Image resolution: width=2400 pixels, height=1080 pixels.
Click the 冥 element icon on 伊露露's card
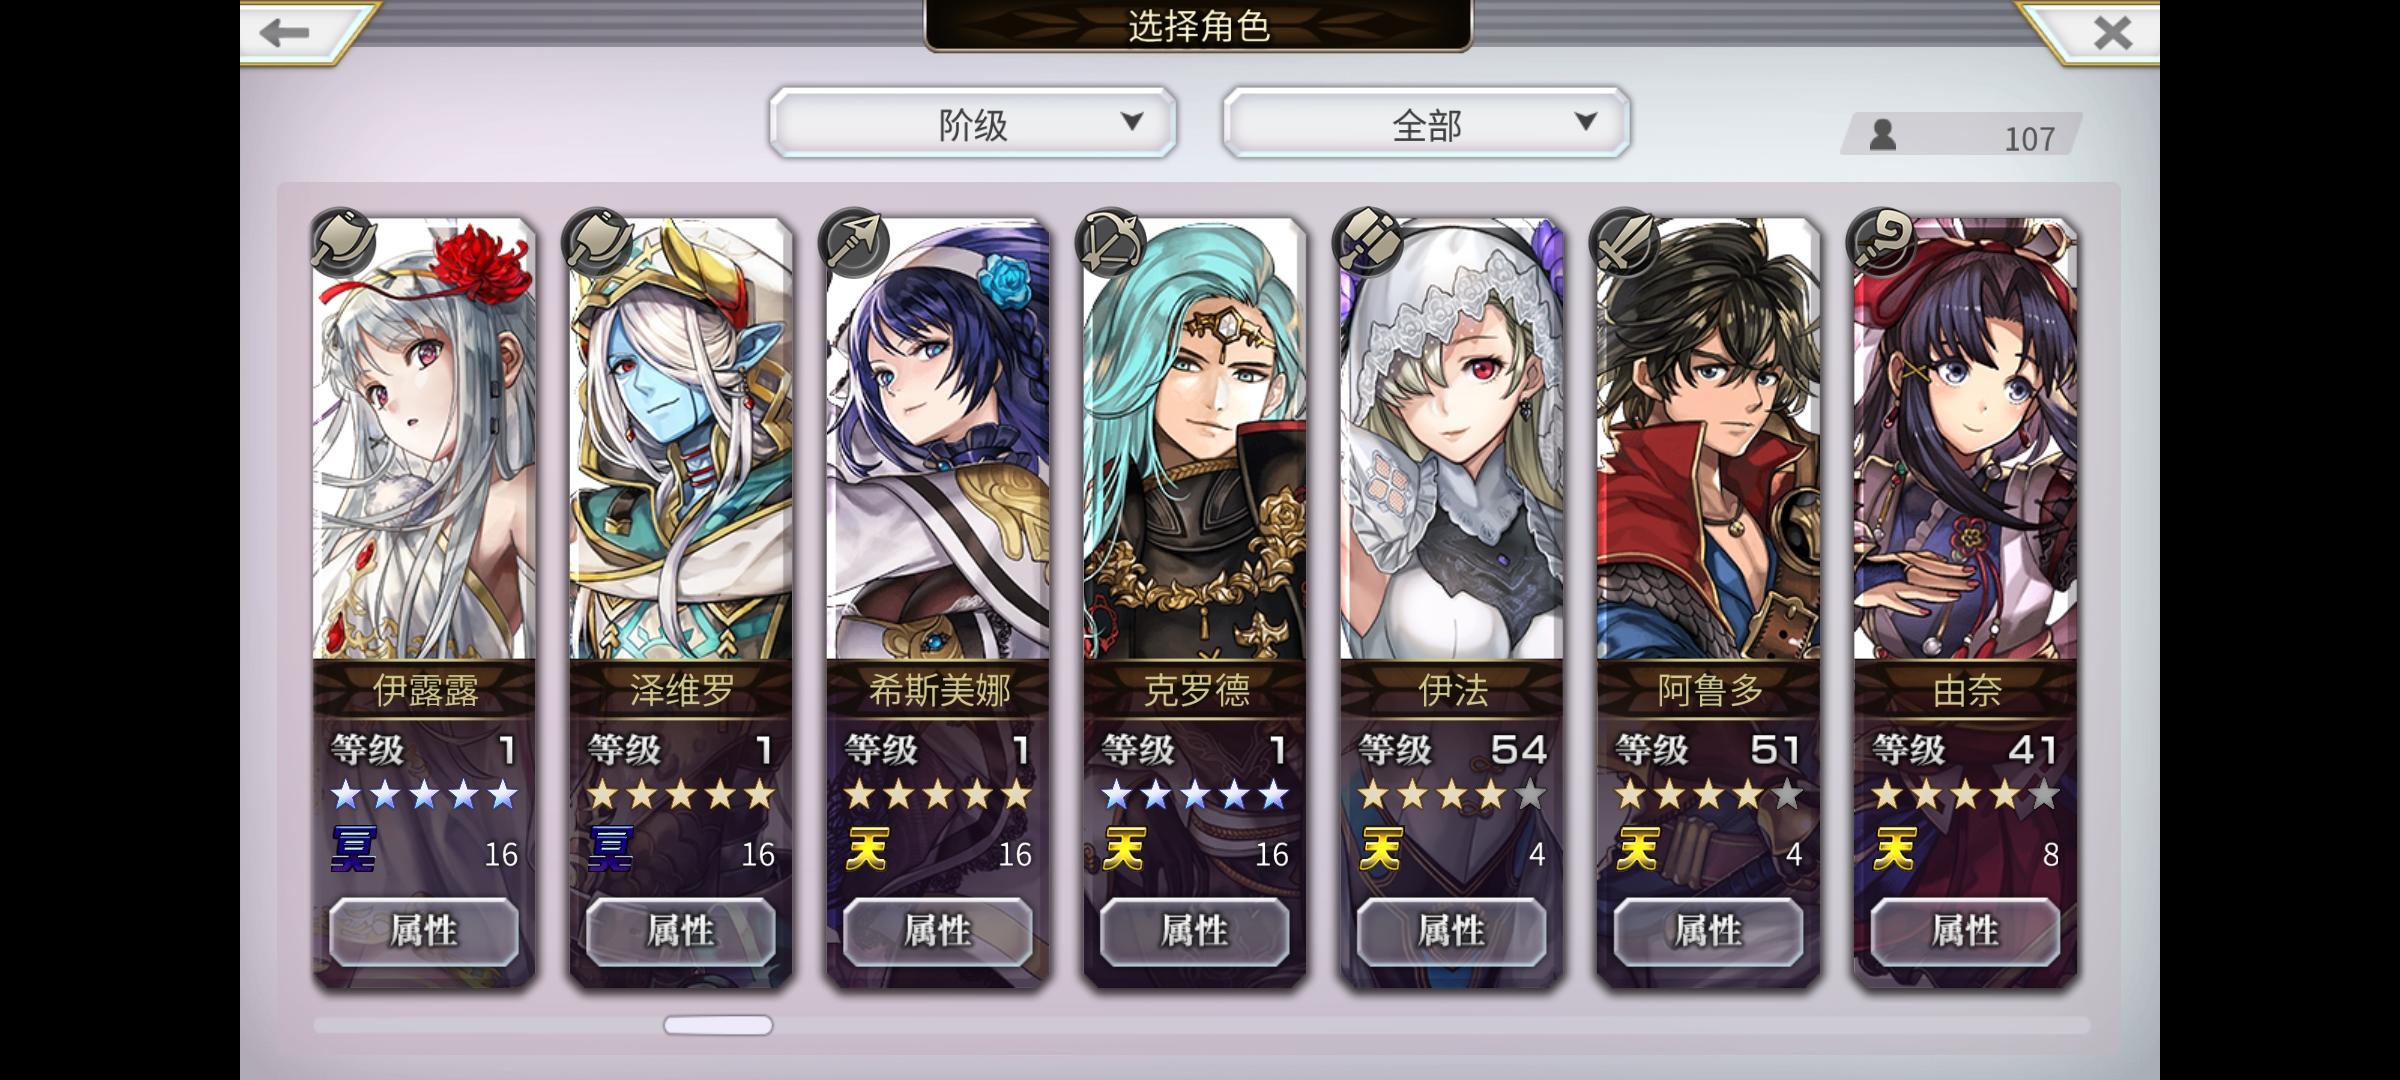[354, 849]
